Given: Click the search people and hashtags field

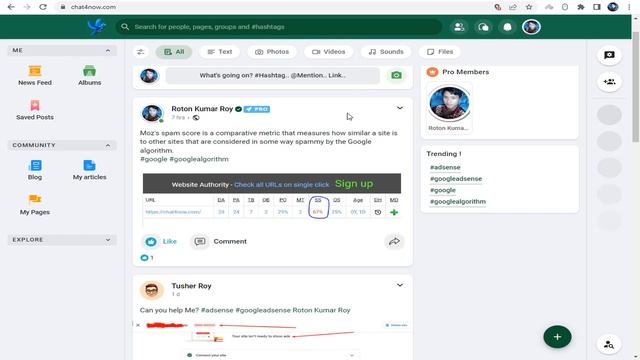Looking at the screenshot, I should [x=279, y=27].
